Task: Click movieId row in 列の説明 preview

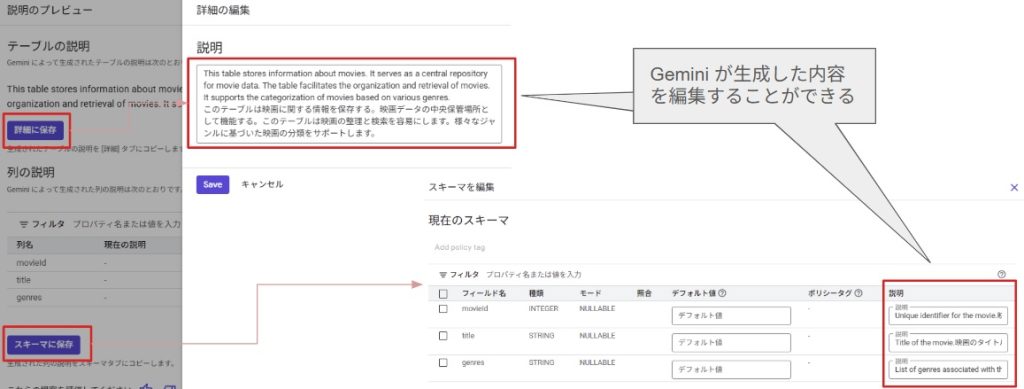Action: [94, 263]
